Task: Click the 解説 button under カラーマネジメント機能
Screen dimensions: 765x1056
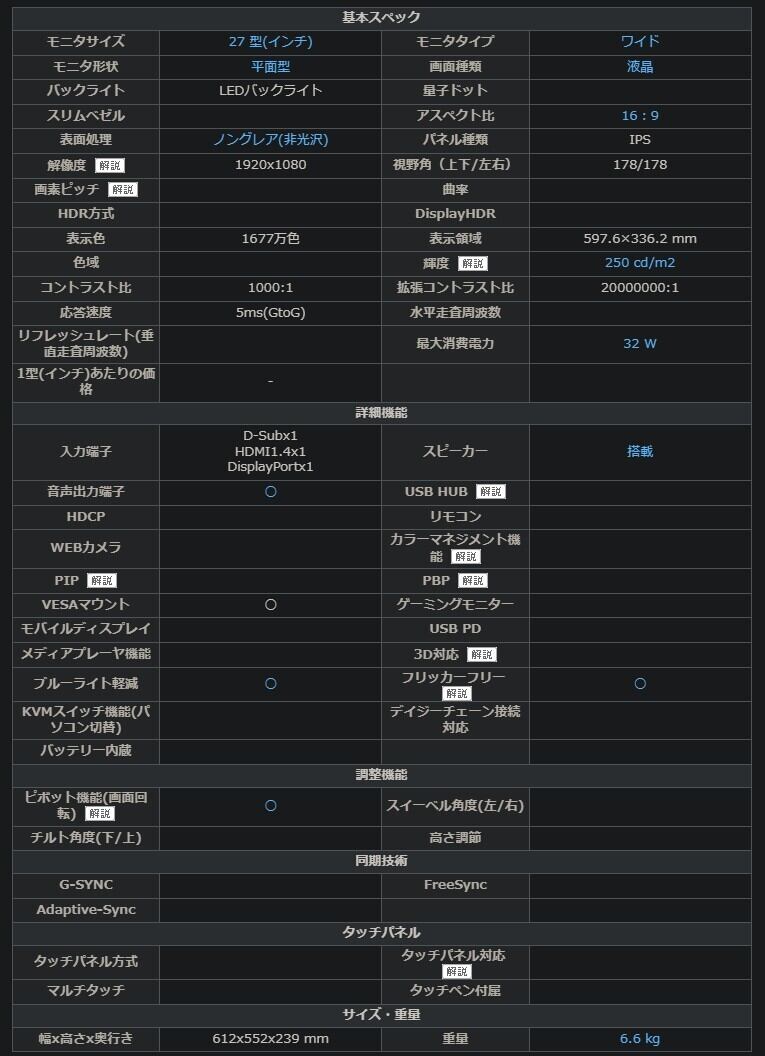Action: 466,557
